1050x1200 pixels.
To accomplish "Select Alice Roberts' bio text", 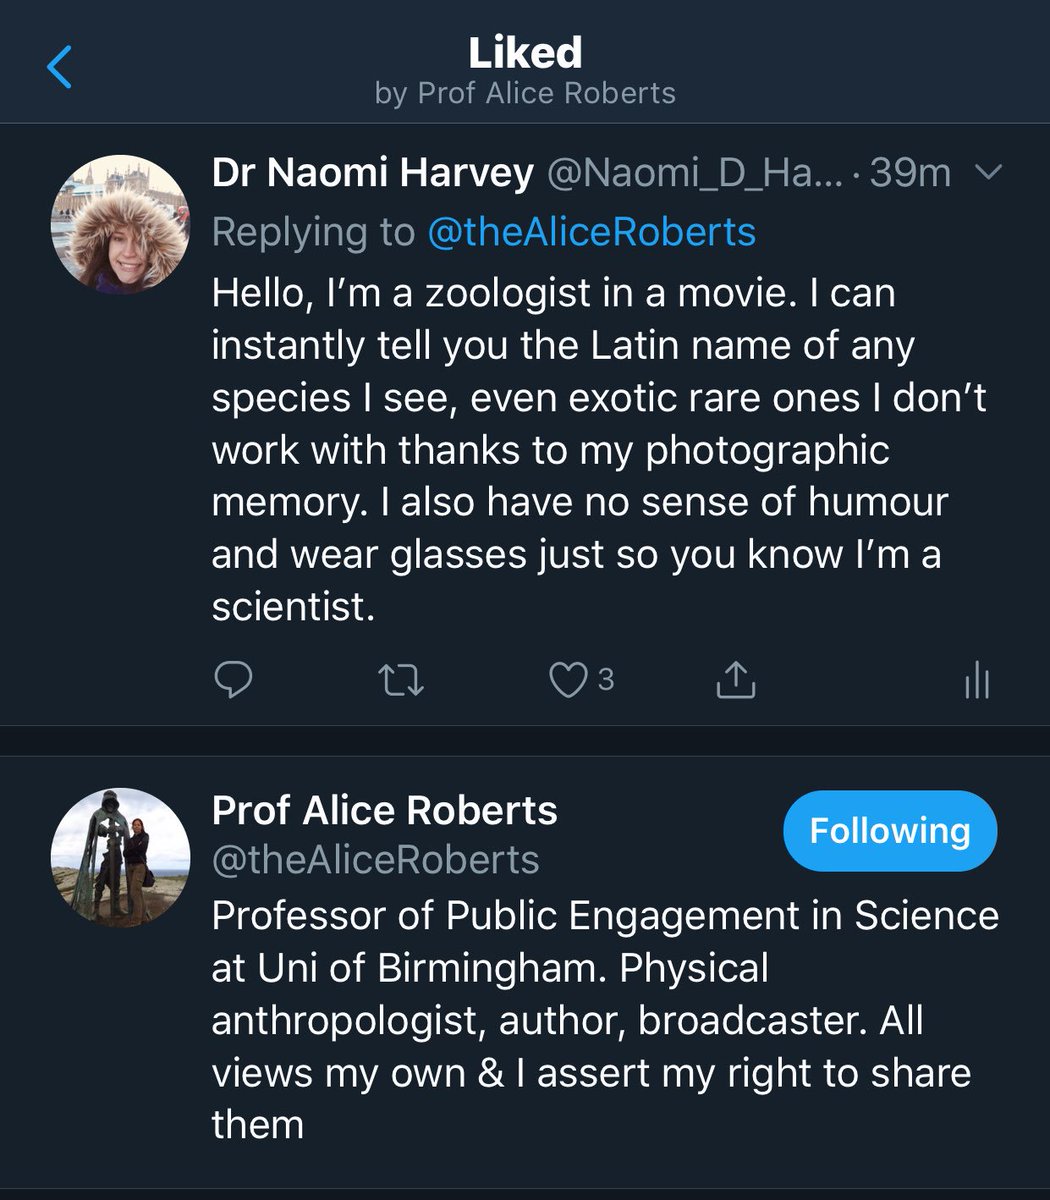I will tap(605, 1020).
